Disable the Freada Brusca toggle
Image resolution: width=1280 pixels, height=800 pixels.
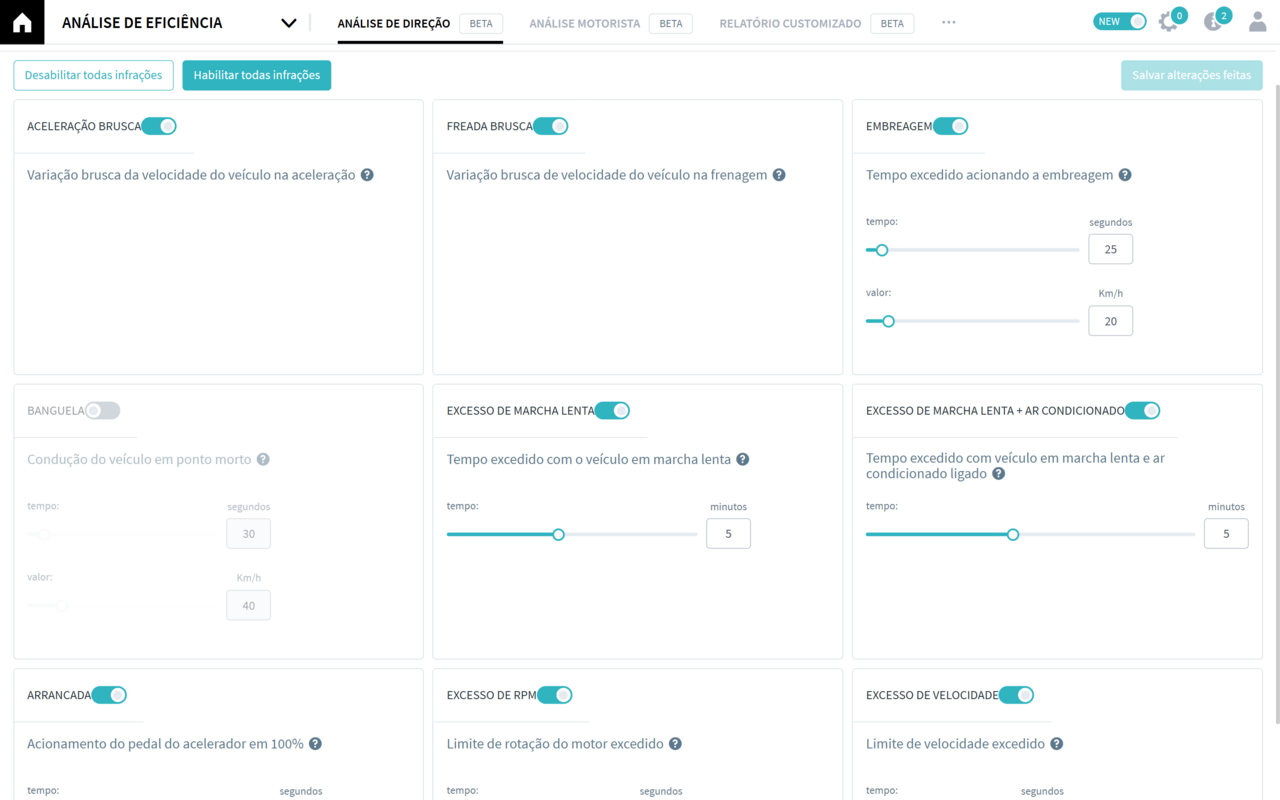[x=549, y=125]
